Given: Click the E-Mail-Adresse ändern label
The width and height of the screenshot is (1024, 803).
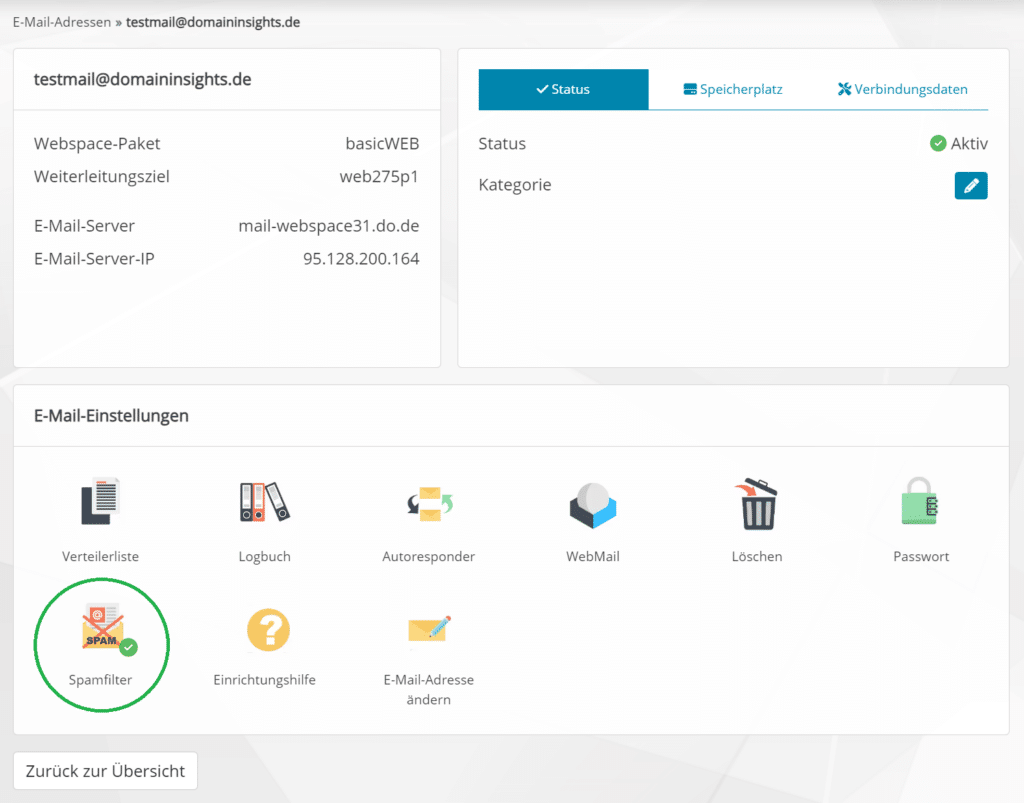Looking at the screenshot, I should coord(428,689).
